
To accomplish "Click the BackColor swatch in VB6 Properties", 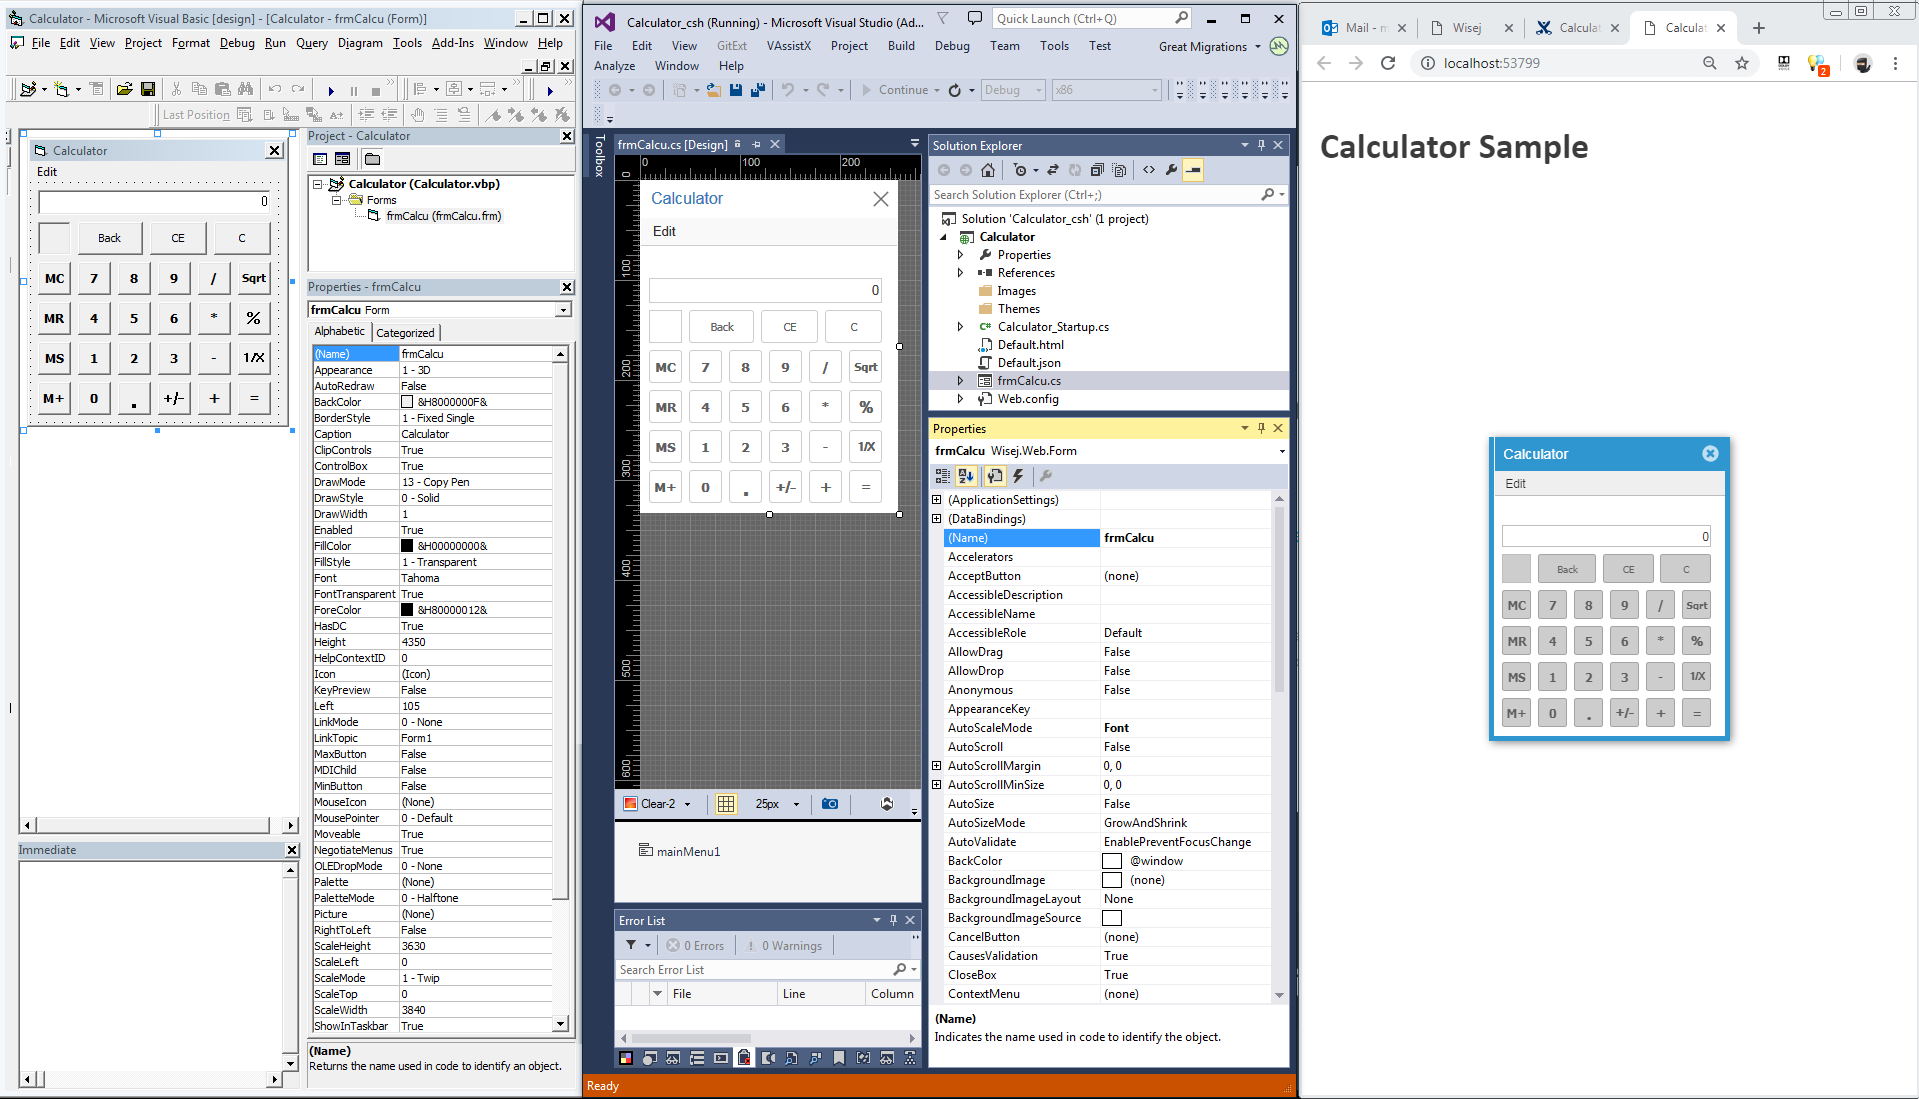I will 407,402.
